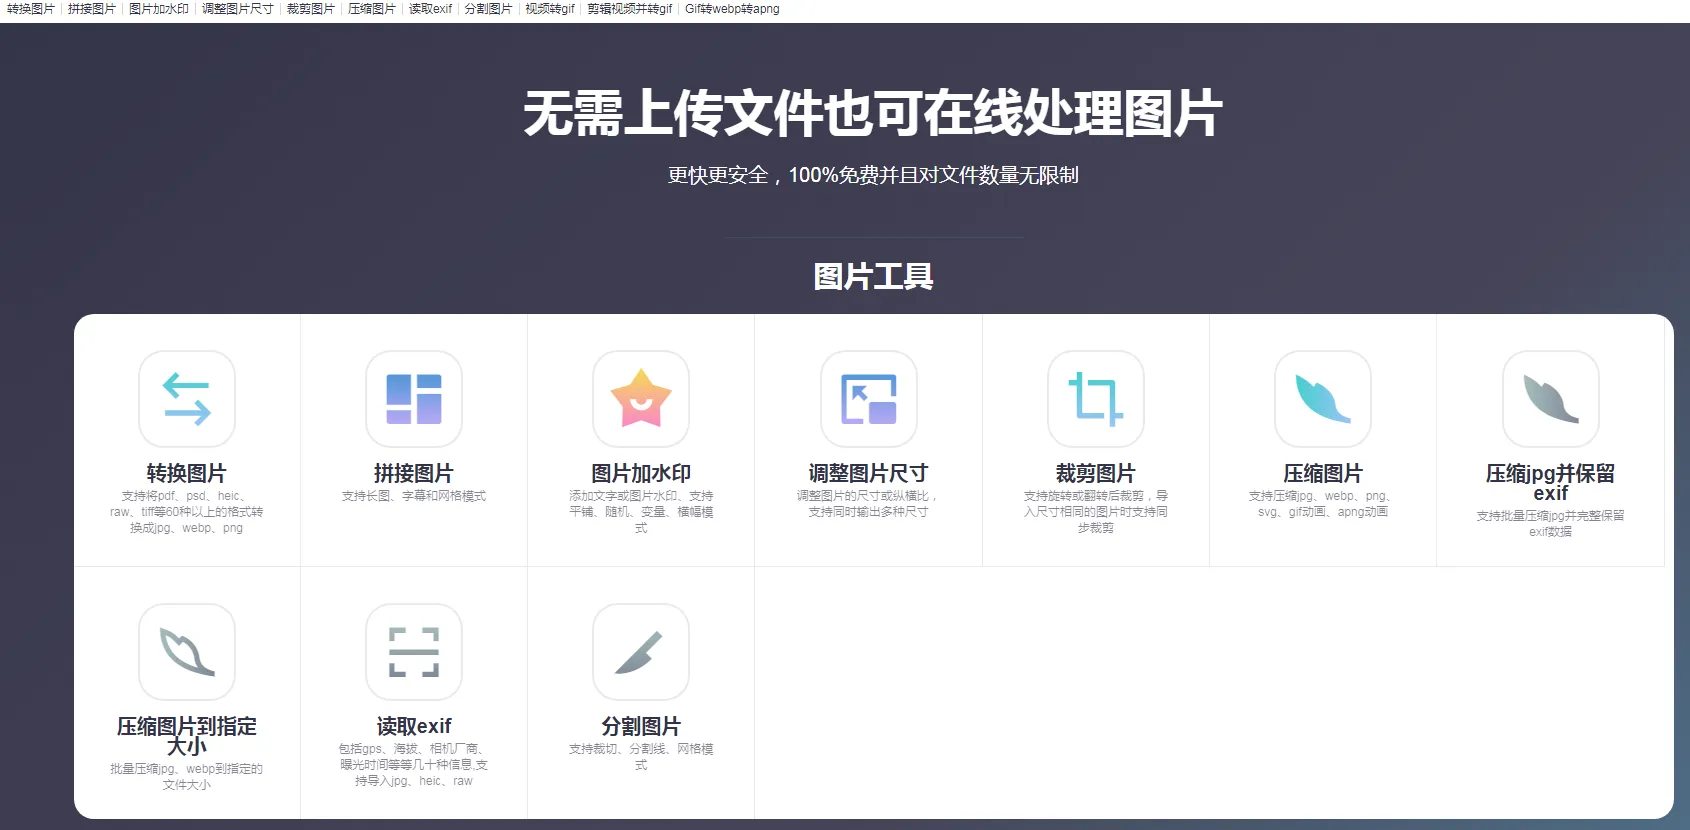Select Gif转webp转apng in the top menu

click(x=732, y=9)
